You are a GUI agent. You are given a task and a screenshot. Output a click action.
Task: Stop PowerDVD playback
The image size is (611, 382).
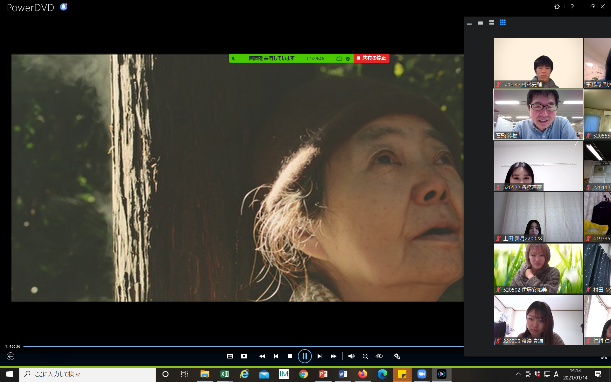pos(290,356)
